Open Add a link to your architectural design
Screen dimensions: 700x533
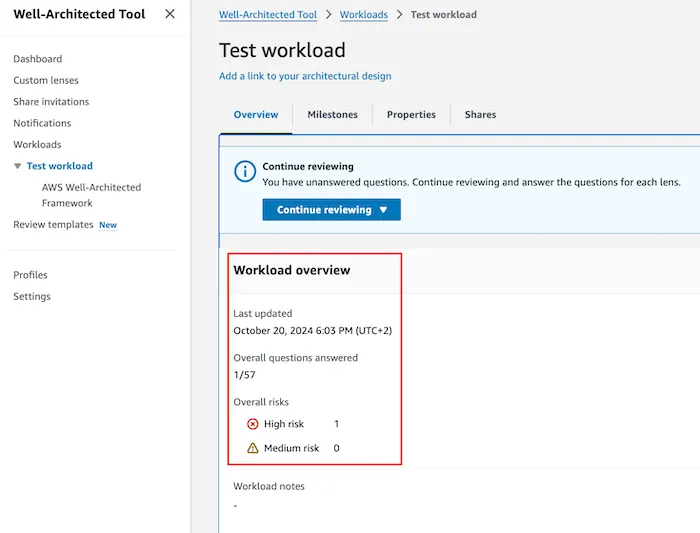[x=305, y=76]
